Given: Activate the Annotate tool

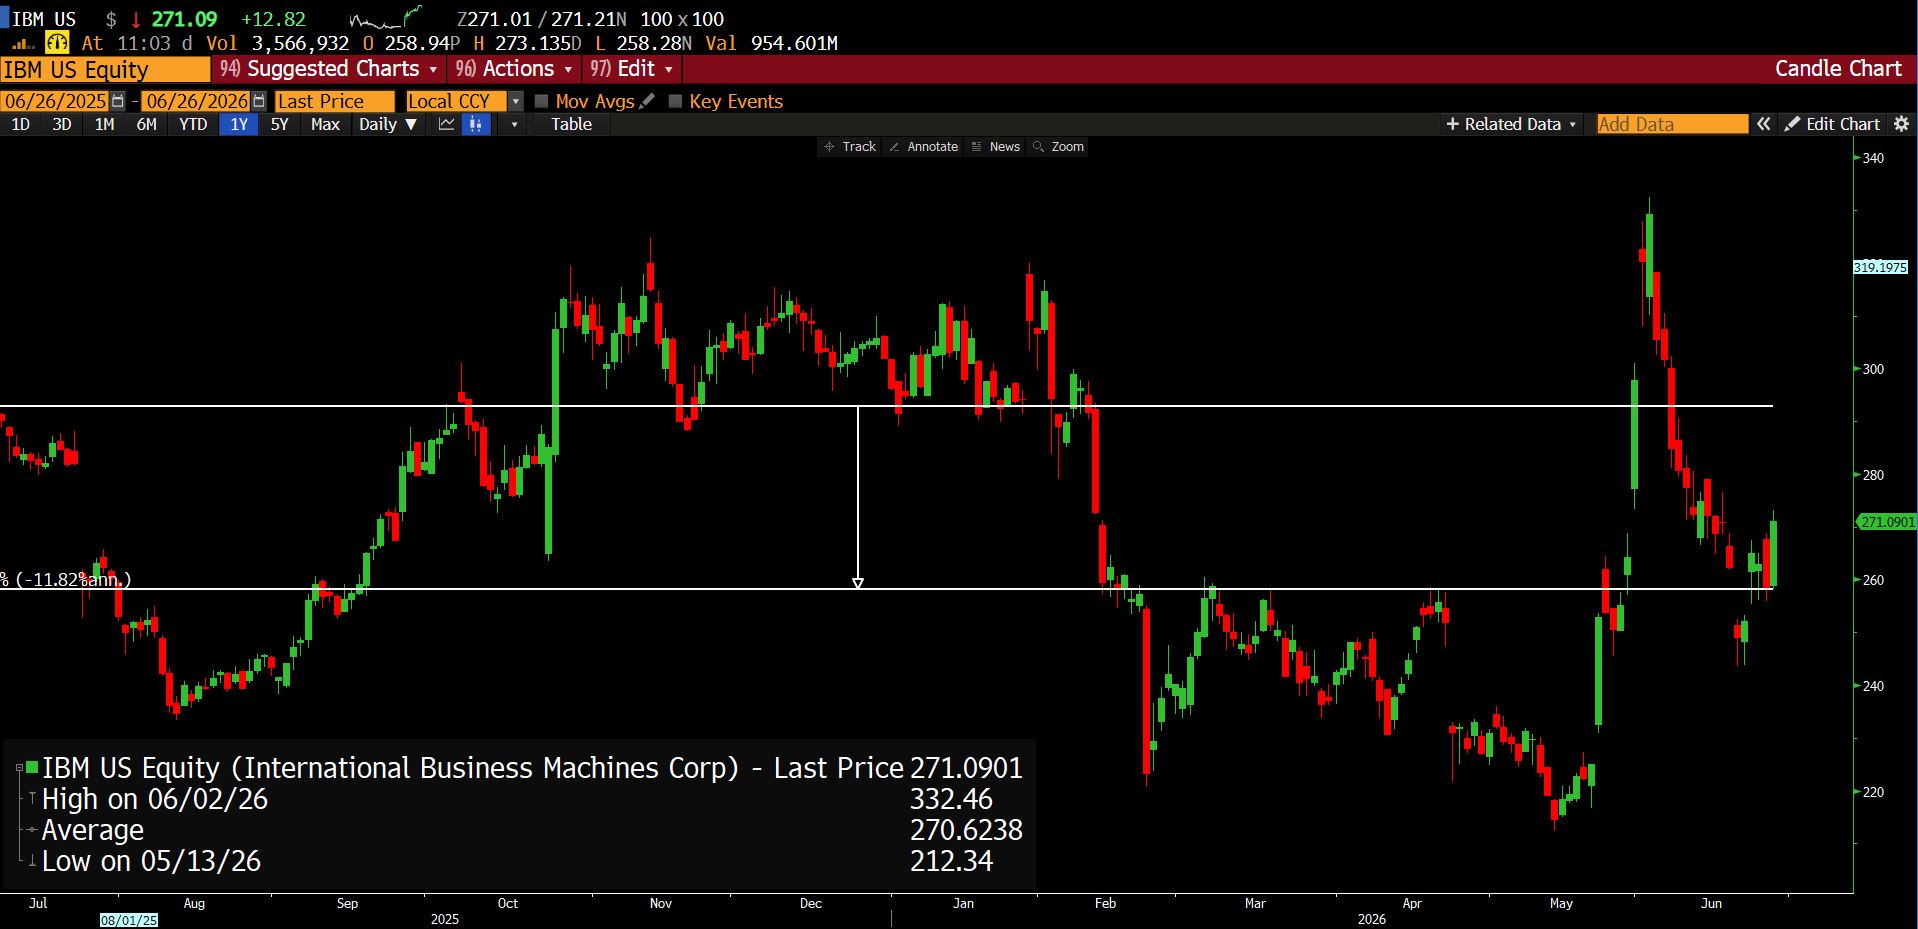Looking at the screenshot, I should point(923,146).
